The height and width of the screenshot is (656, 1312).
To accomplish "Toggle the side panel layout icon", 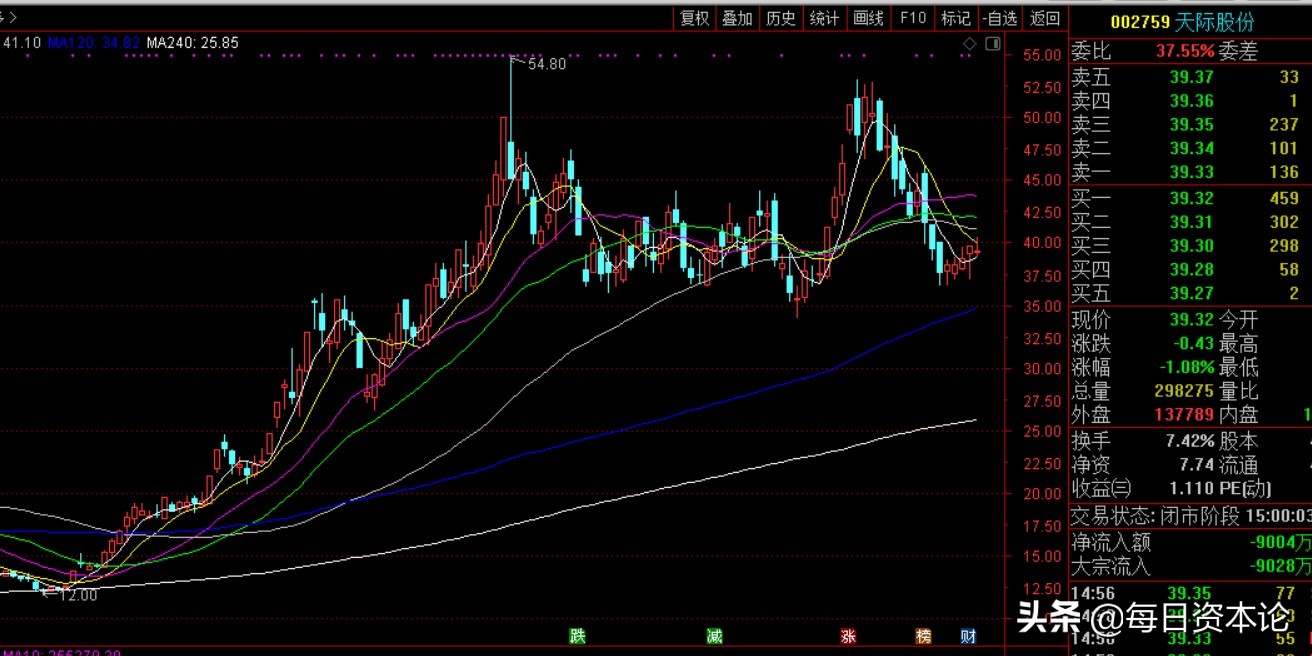I will [992, 44].
